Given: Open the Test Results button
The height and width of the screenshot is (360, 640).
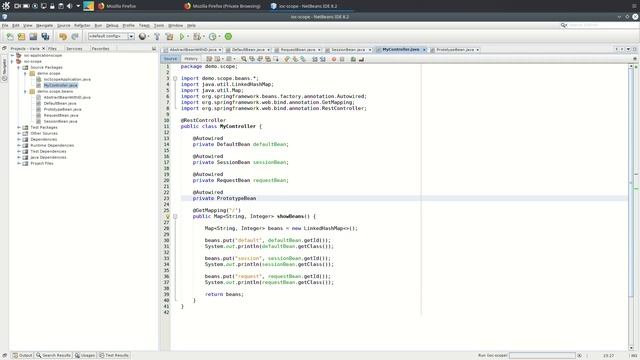Looking at the screenshot, I should [x=114, y=356].
